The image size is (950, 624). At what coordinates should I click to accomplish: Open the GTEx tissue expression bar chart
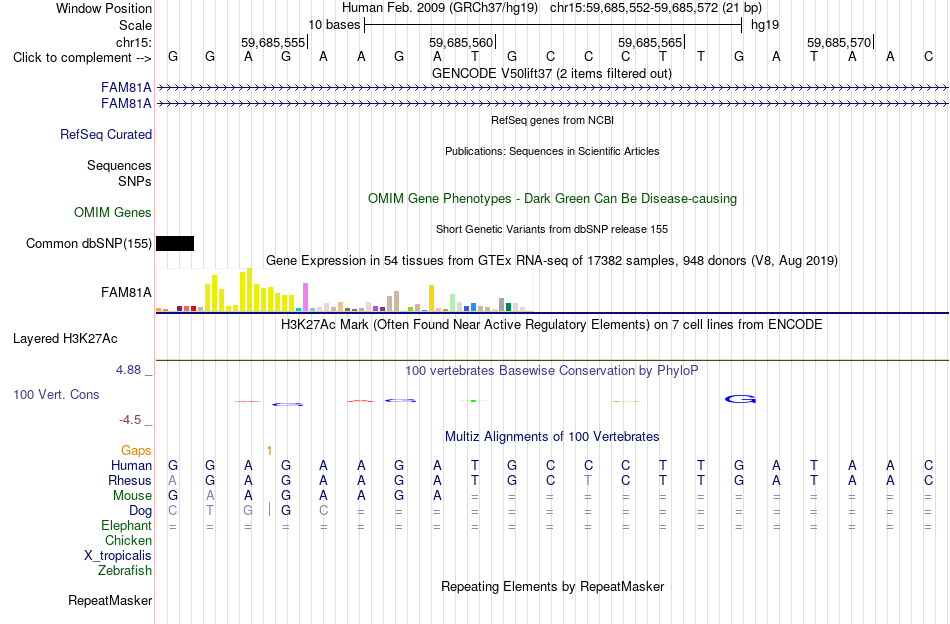pyautogui.click(x=344, y=290)
